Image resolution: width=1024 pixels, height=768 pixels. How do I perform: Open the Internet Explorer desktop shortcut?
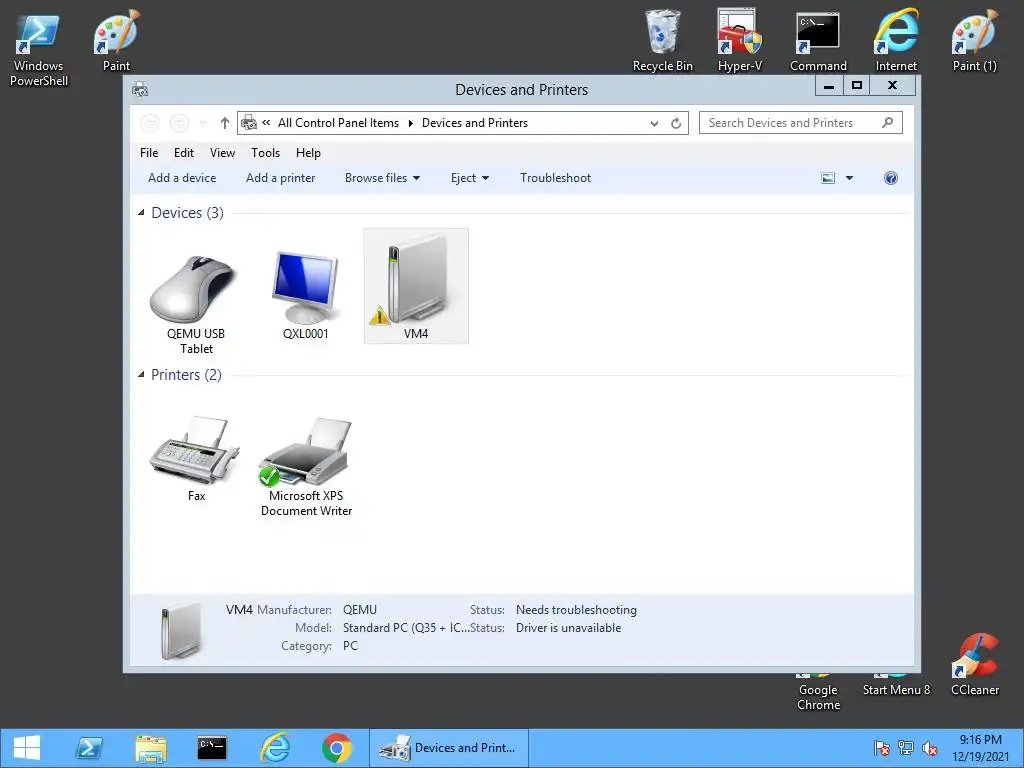(896, 40)
